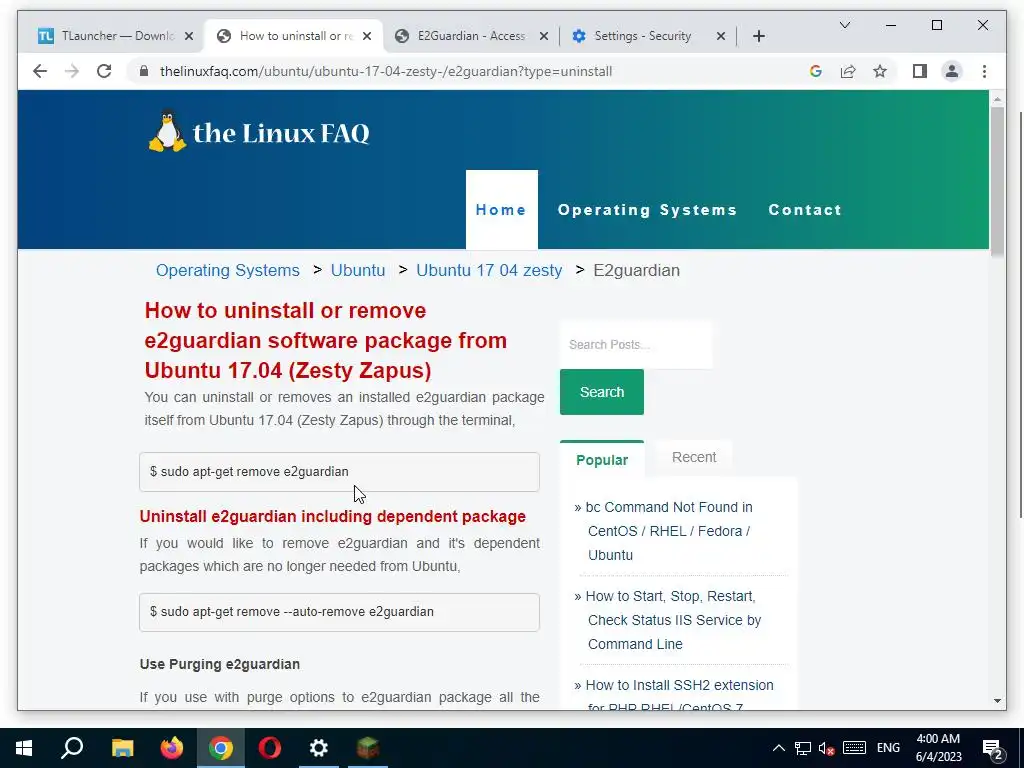Open the Install SSH2 extension article
Screen dimensions: 1024x768
[678, 695]
